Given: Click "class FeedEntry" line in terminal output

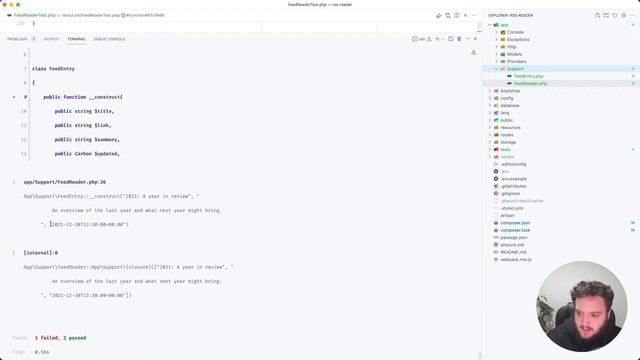Looking at the screenshot, I should 53,69.
